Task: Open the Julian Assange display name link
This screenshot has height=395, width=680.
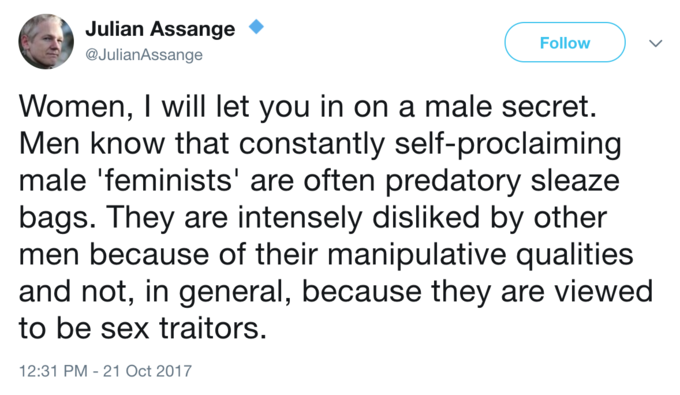Action: click(x=160, y=29)
